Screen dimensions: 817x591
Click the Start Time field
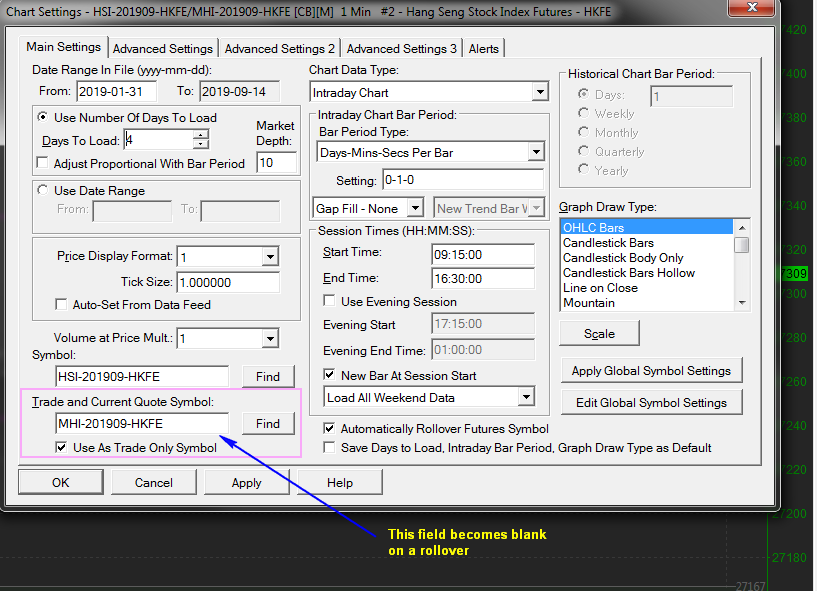(483, 255)
